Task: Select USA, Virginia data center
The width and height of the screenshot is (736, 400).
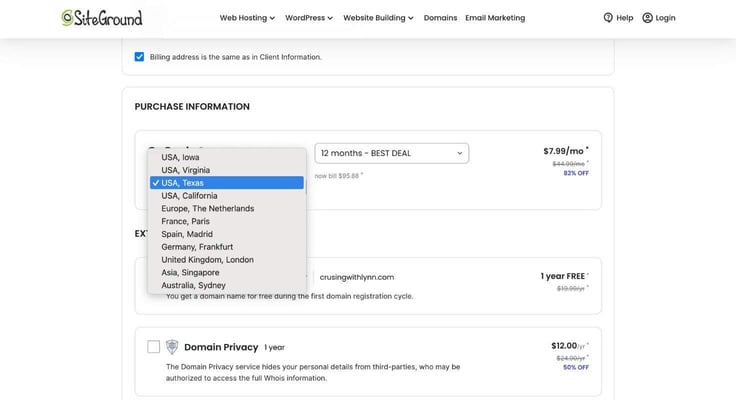Action: pos(227,170)
